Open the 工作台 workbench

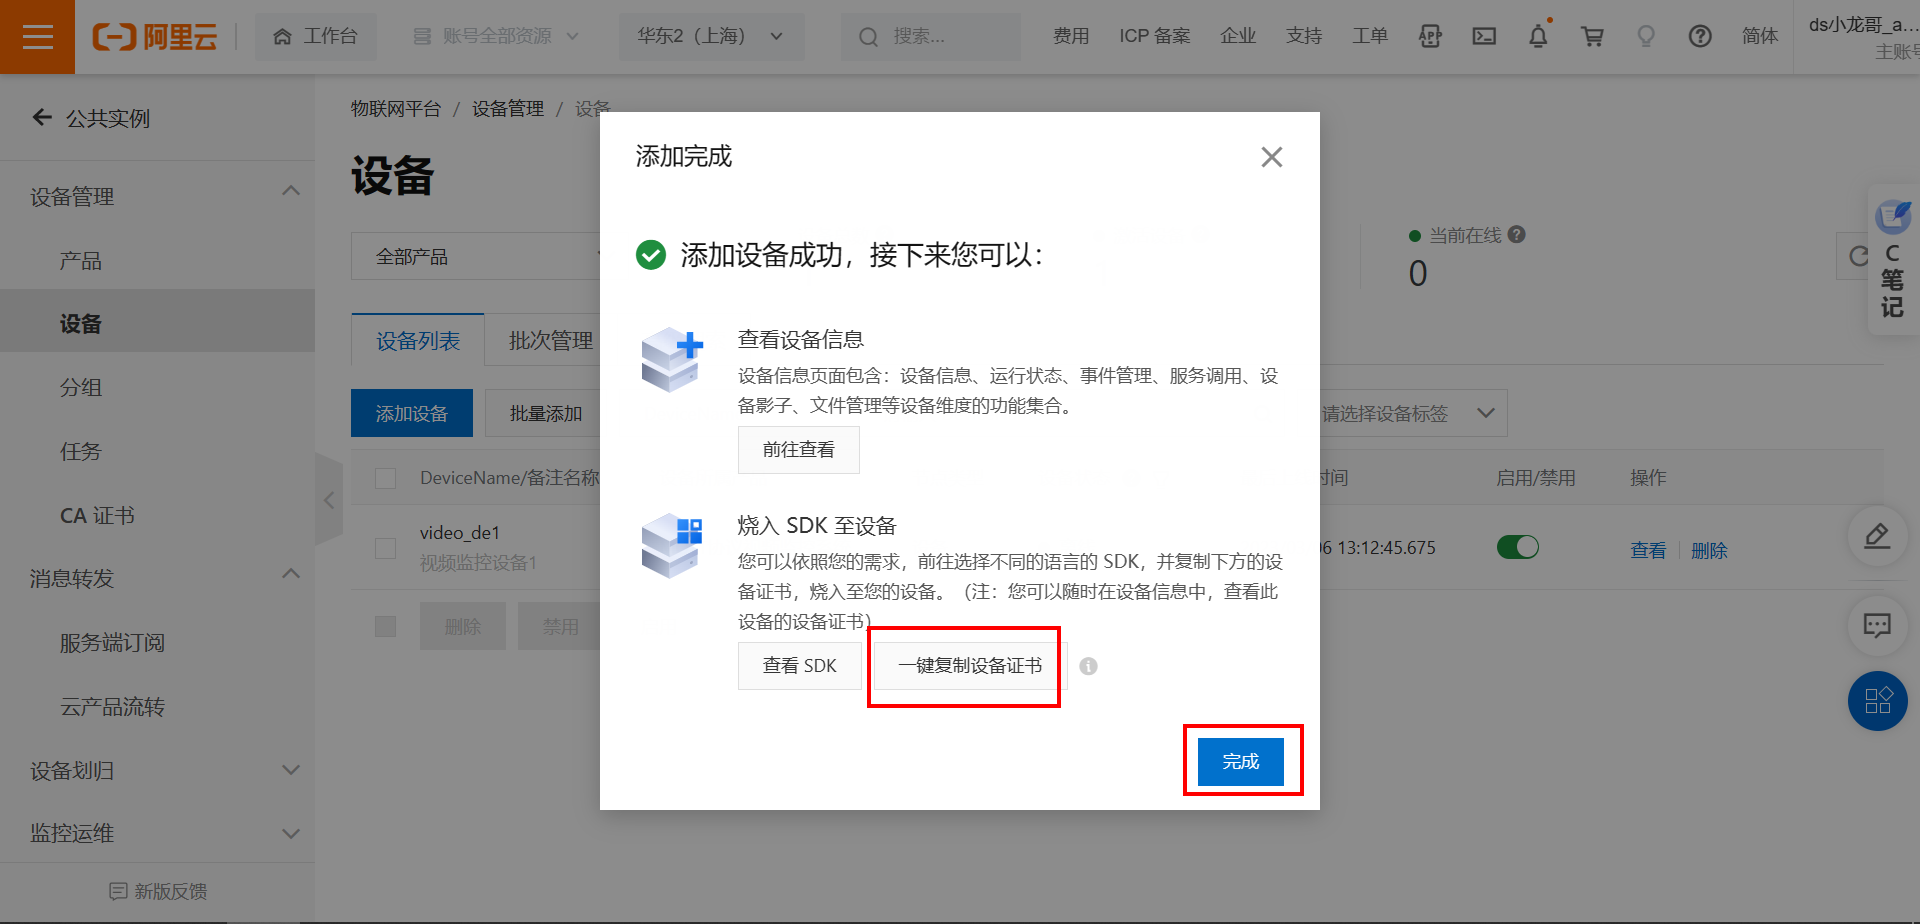coord(316,37)
